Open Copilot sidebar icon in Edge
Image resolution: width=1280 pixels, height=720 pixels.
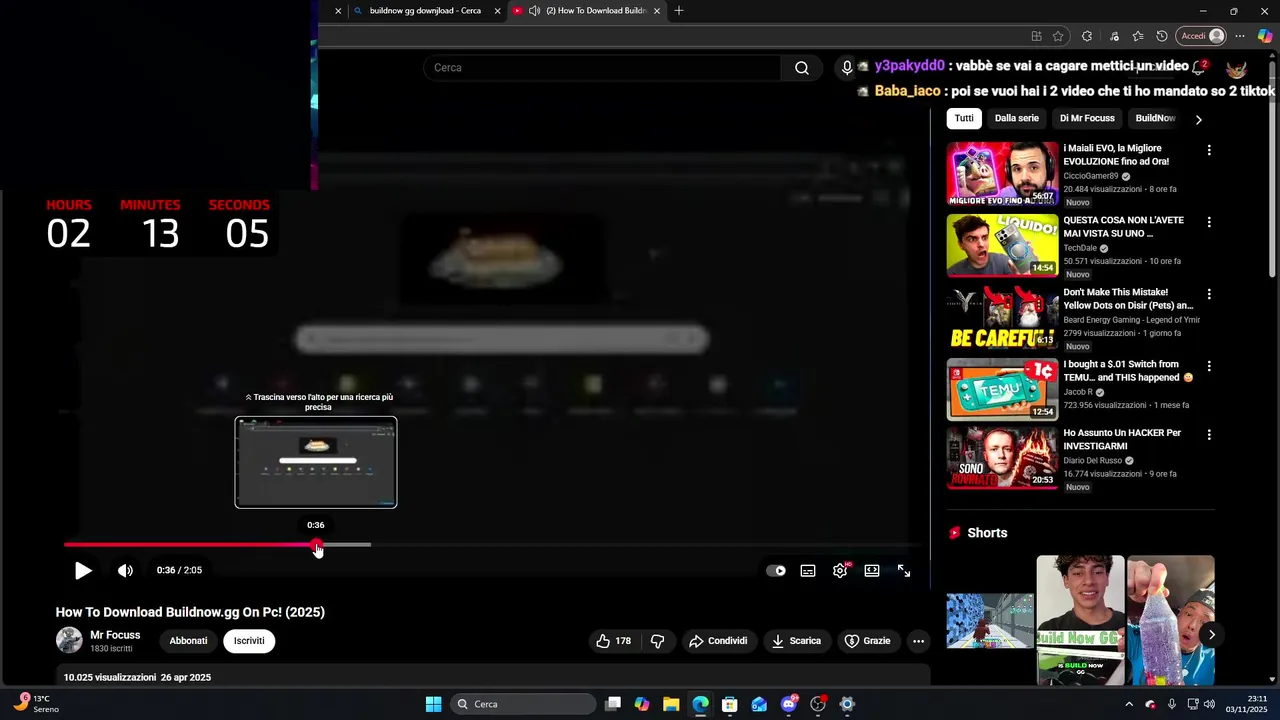[1265, 36]
